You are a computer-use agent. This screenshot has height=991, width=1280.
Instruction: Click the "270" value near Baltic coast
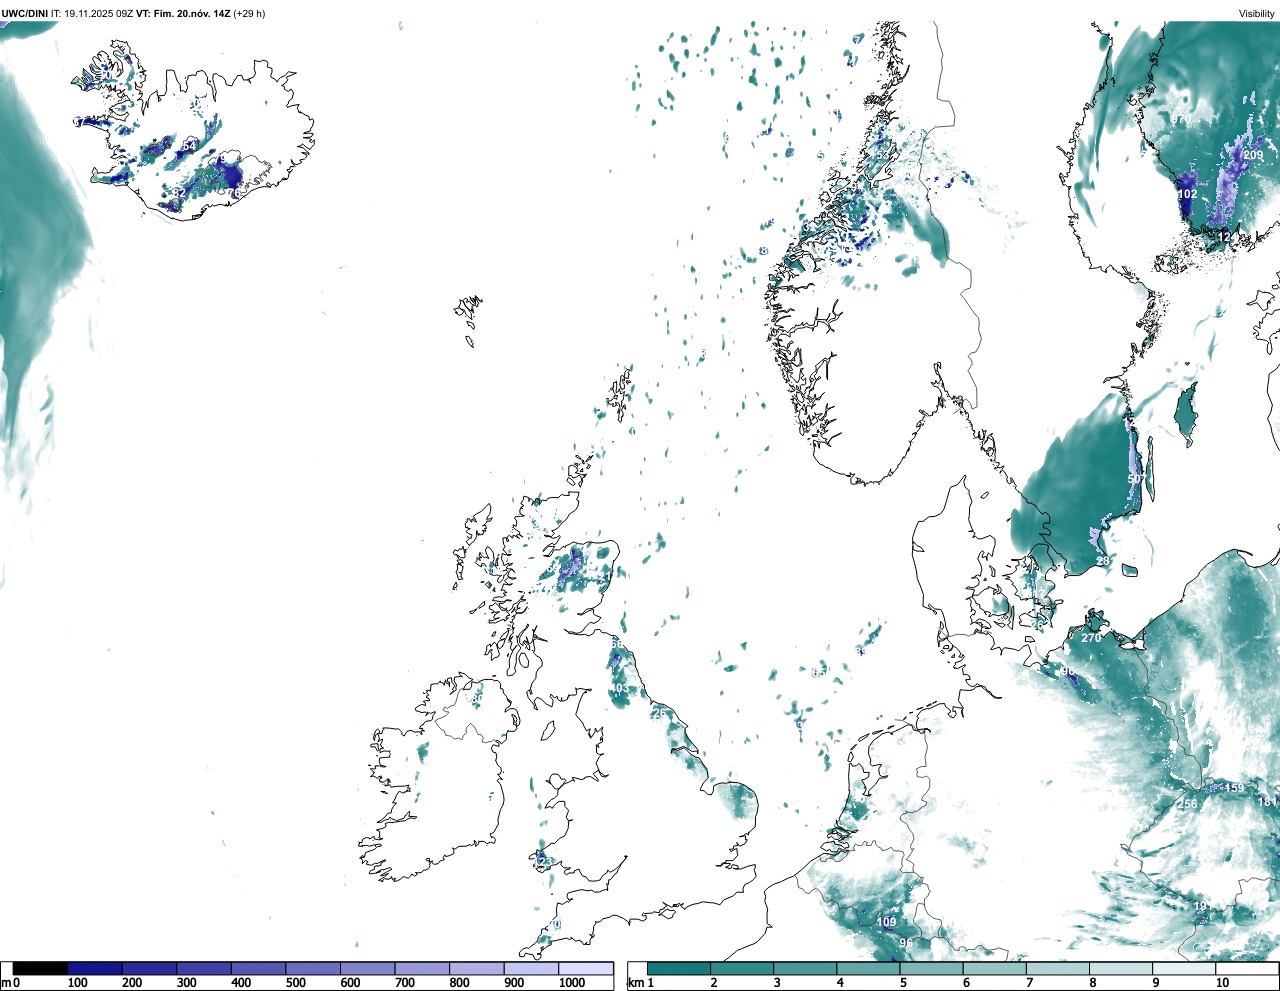[1091, 637]
